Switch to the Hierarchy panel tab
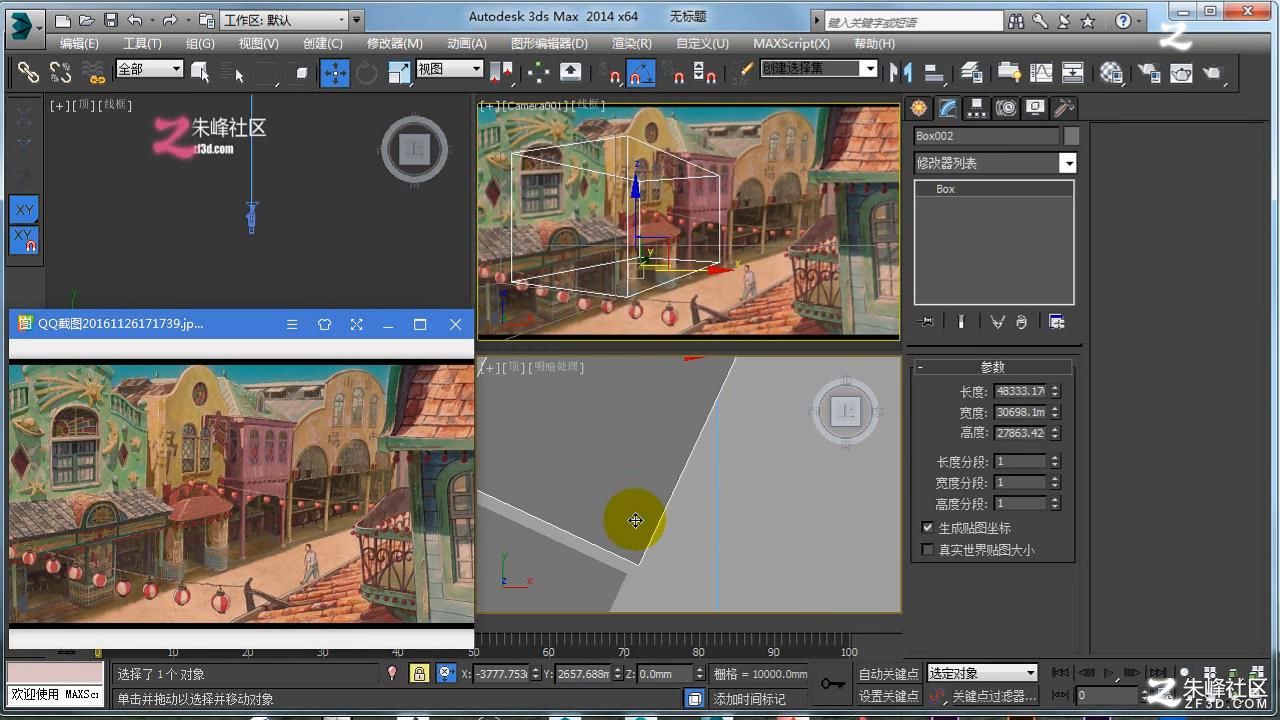The image size is (1280, 720). 977,108
